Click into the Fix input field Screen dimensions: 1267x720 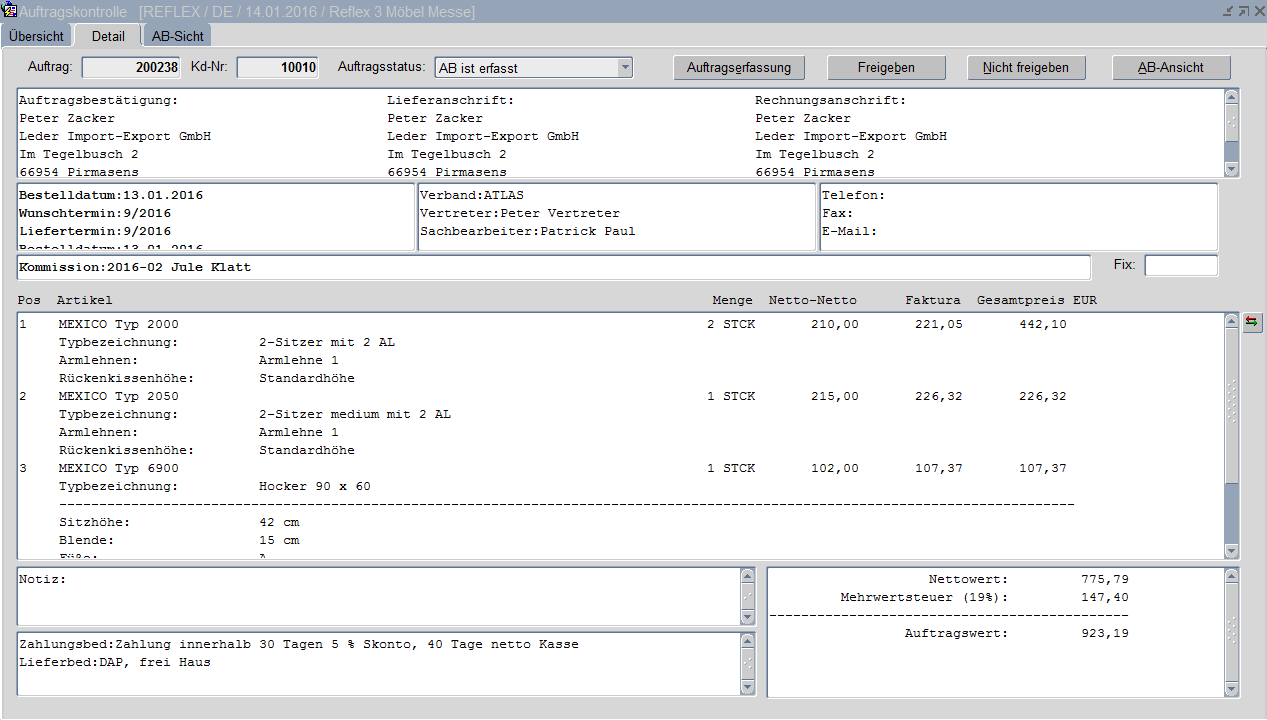point(1181,266)
